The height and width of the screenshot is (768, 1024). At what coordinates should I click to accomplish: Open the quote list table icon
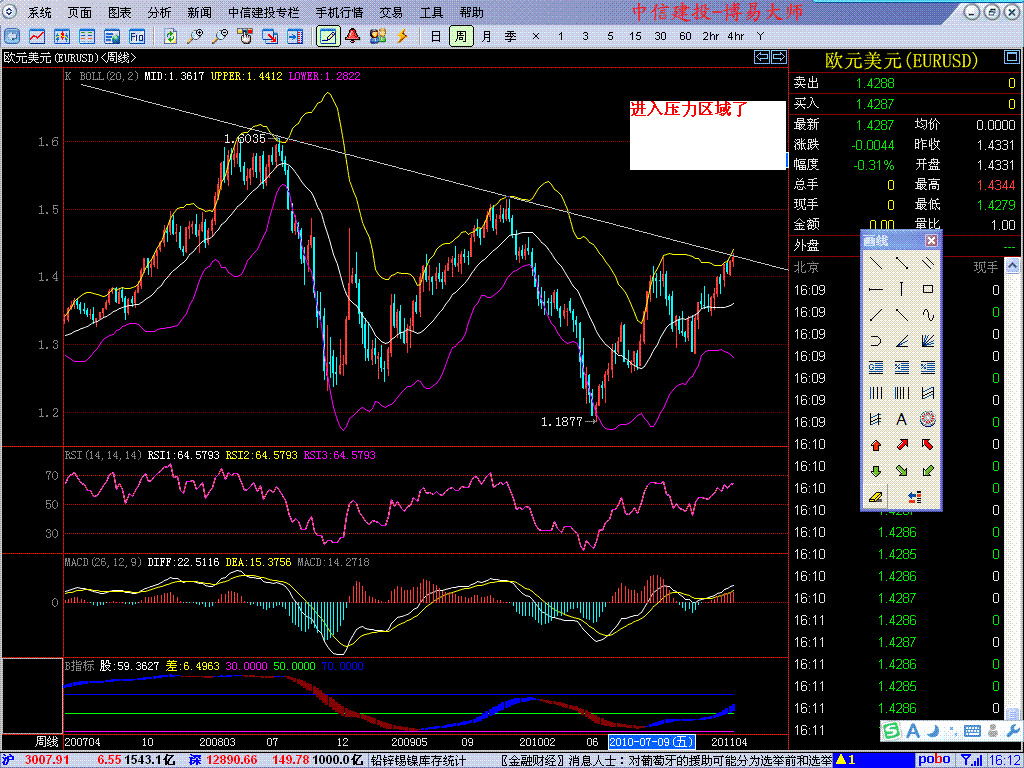tap(87, 36)
